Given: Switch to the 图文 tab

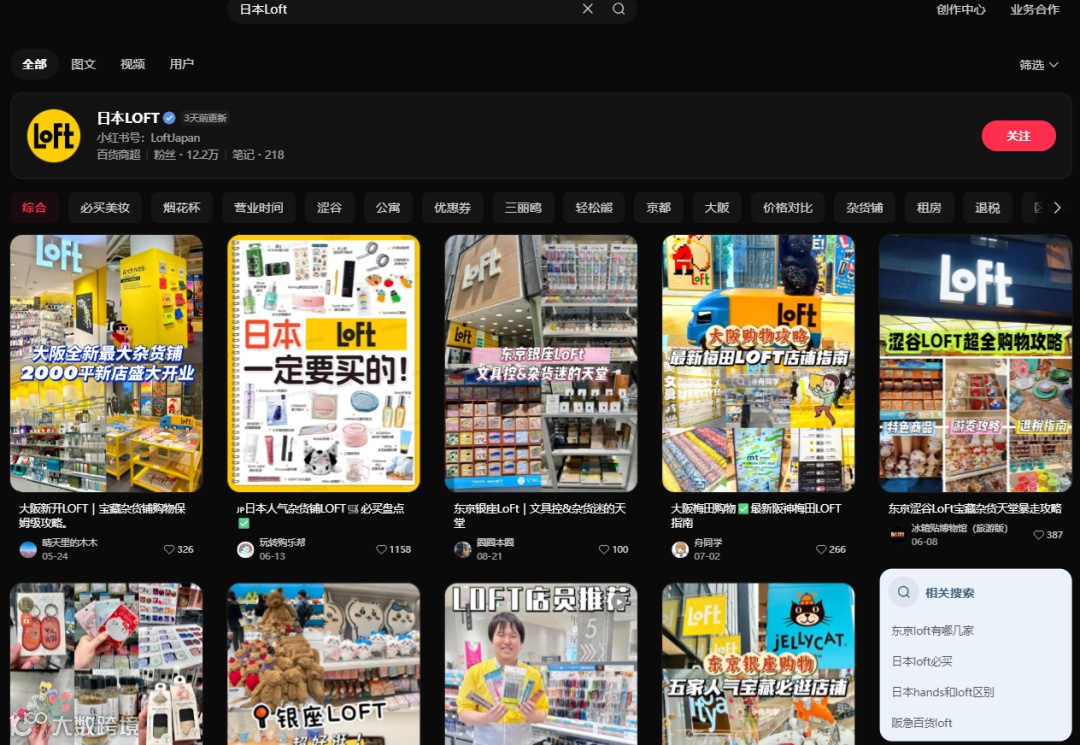Looking at the screenshot, I should tap(83, 64).
